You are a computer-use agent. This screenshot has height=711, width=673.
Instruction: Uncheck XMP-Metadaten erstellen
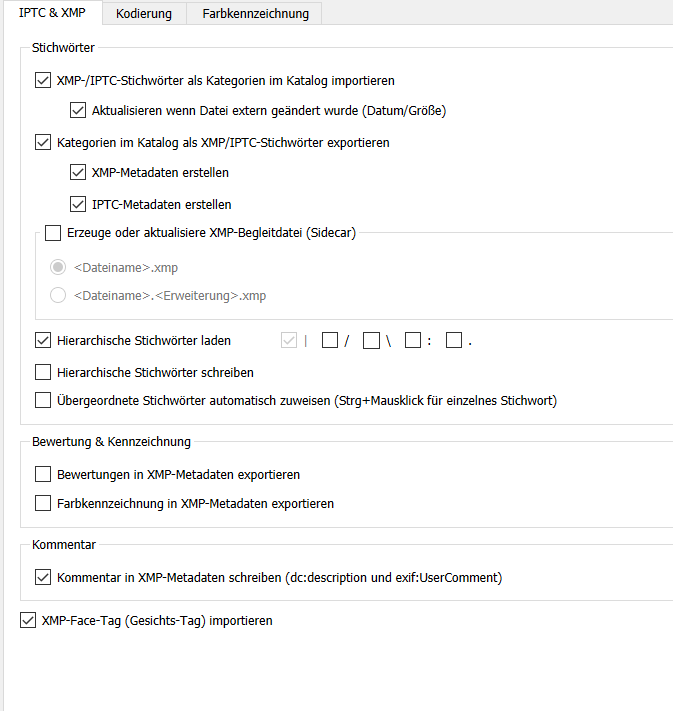point(78,172)
